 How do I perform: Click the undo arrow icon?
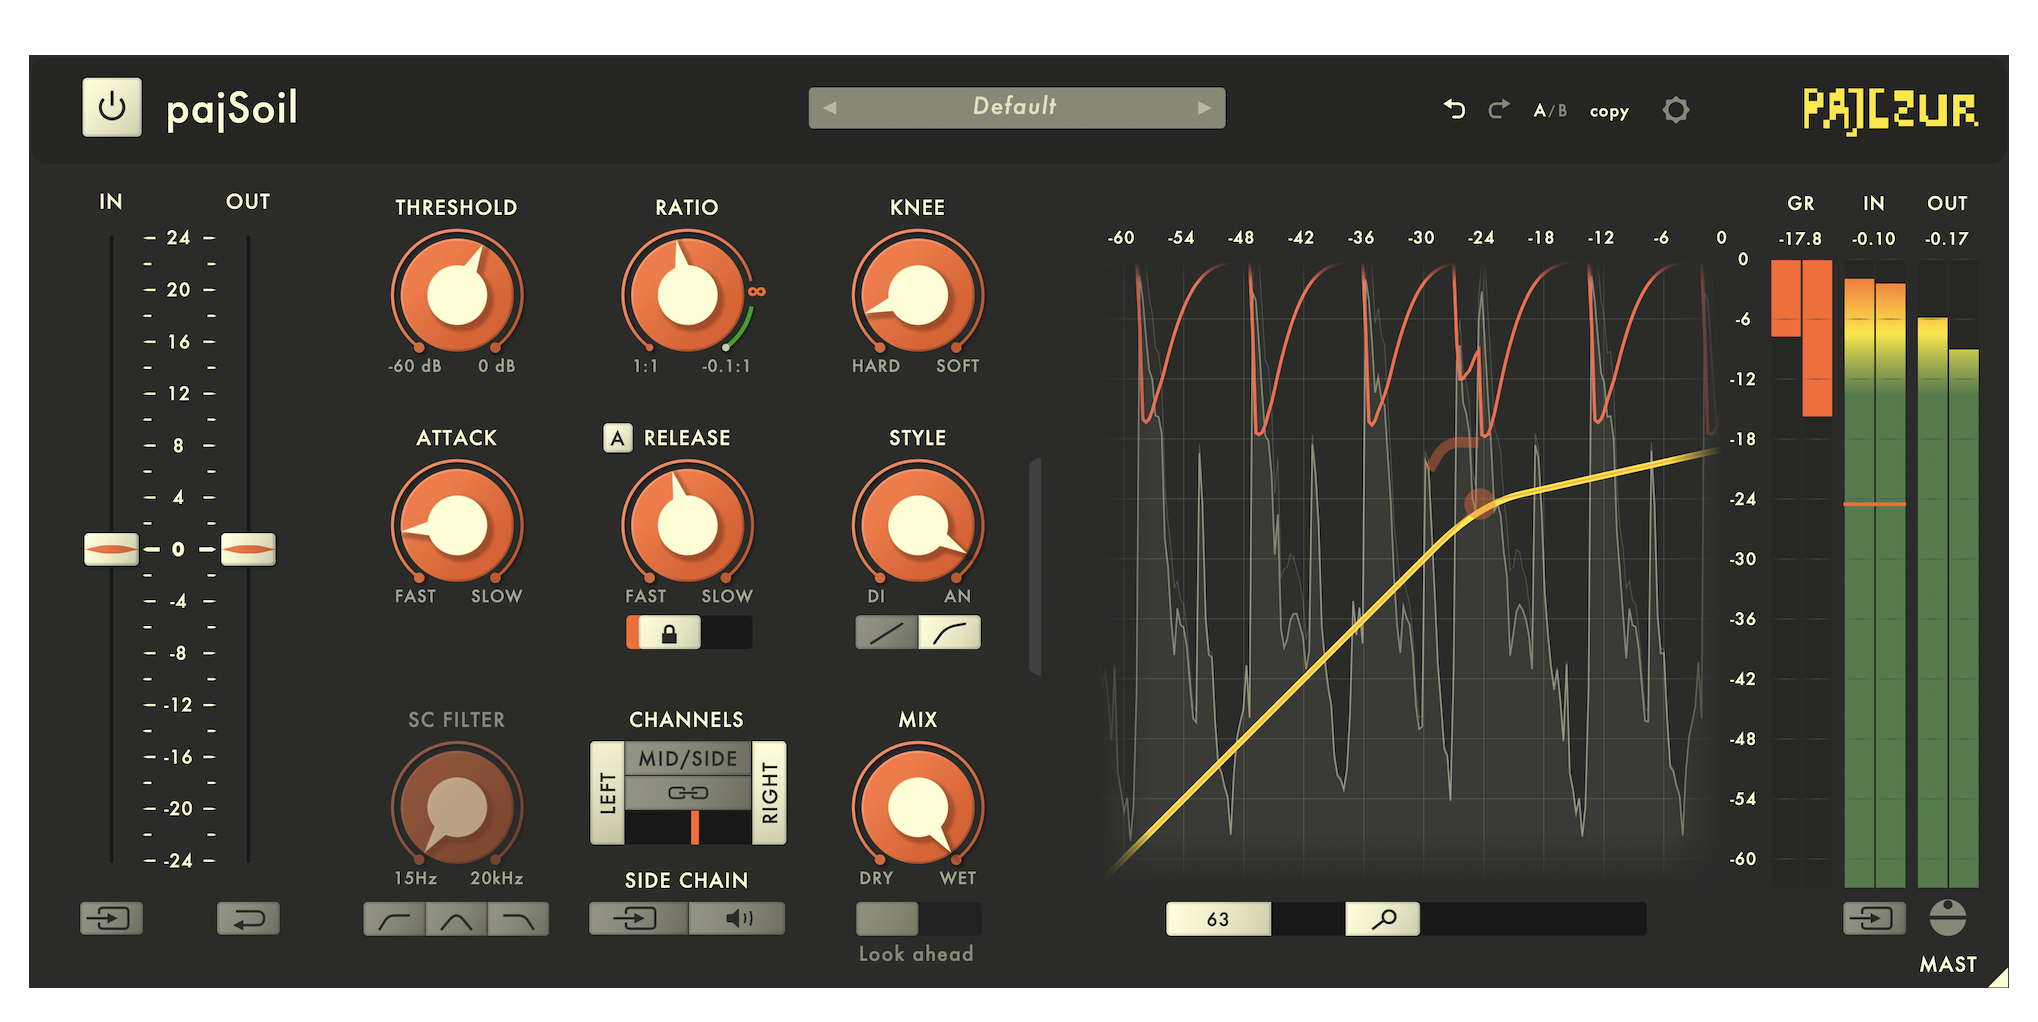(1454, 109)
